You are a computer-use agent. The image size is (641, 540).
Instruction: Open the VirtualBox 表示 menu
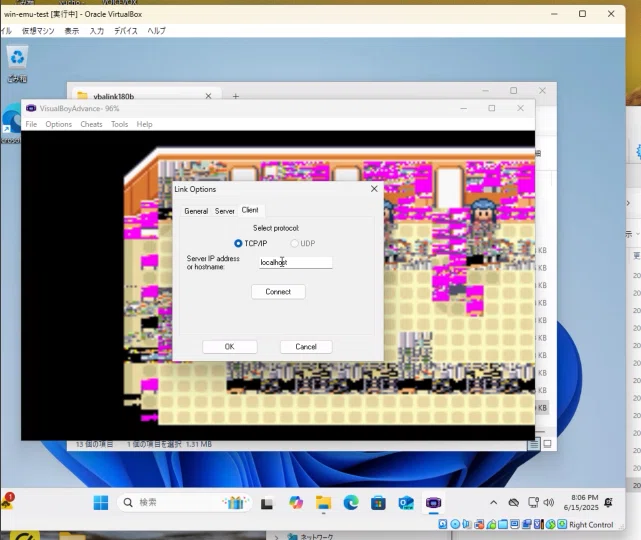(72, 31)
